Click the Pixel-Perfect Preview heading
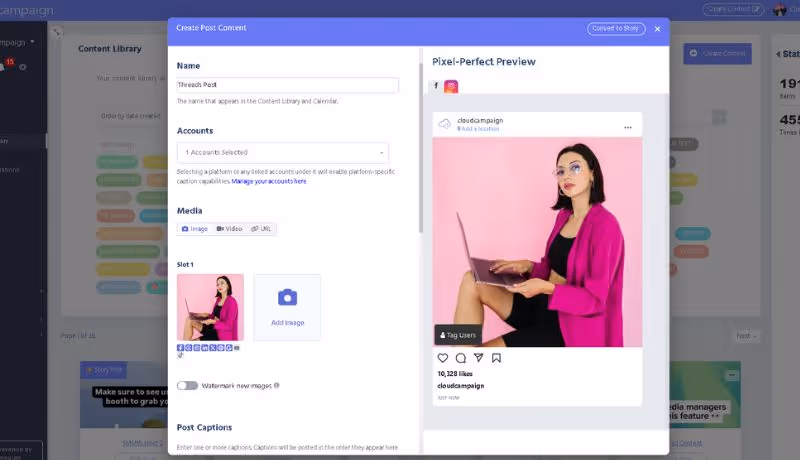 click(484, 62)
